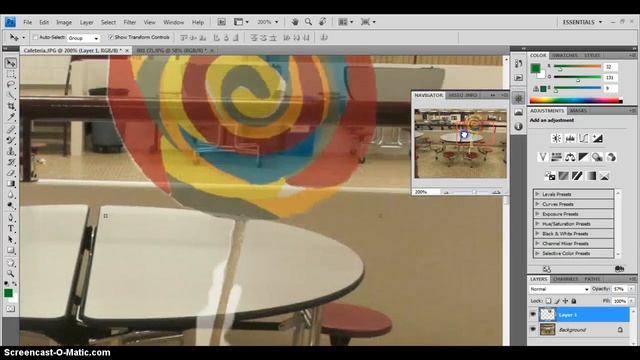The image size is (640, 360).
Task: Select the Pen tool
Action: pos(11,217)
